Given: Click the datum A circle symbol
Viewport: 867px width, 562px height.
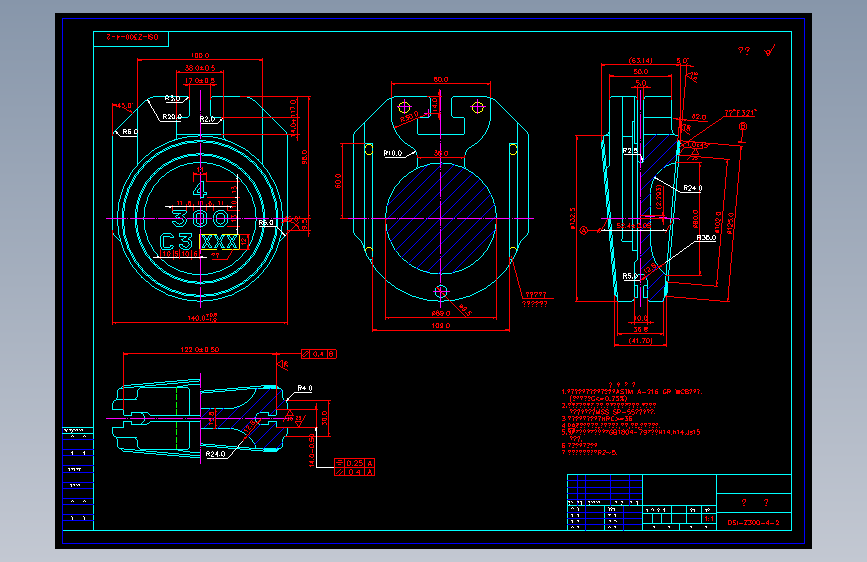Looking at the screenshot, I should [583, 231].
